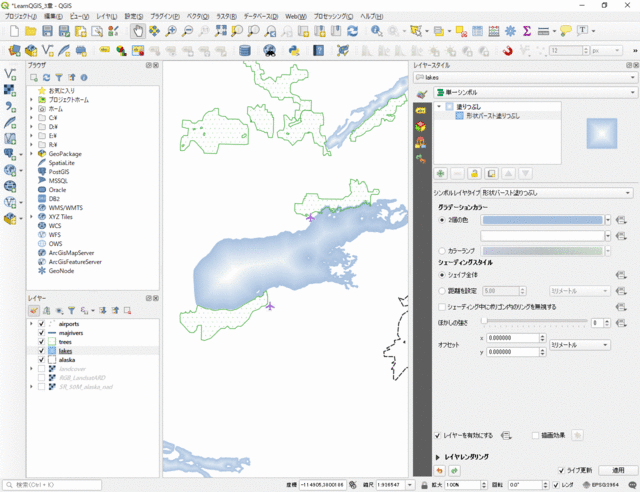
Task: Click the Zoom In magnifier tool
Action: point(171,31)
